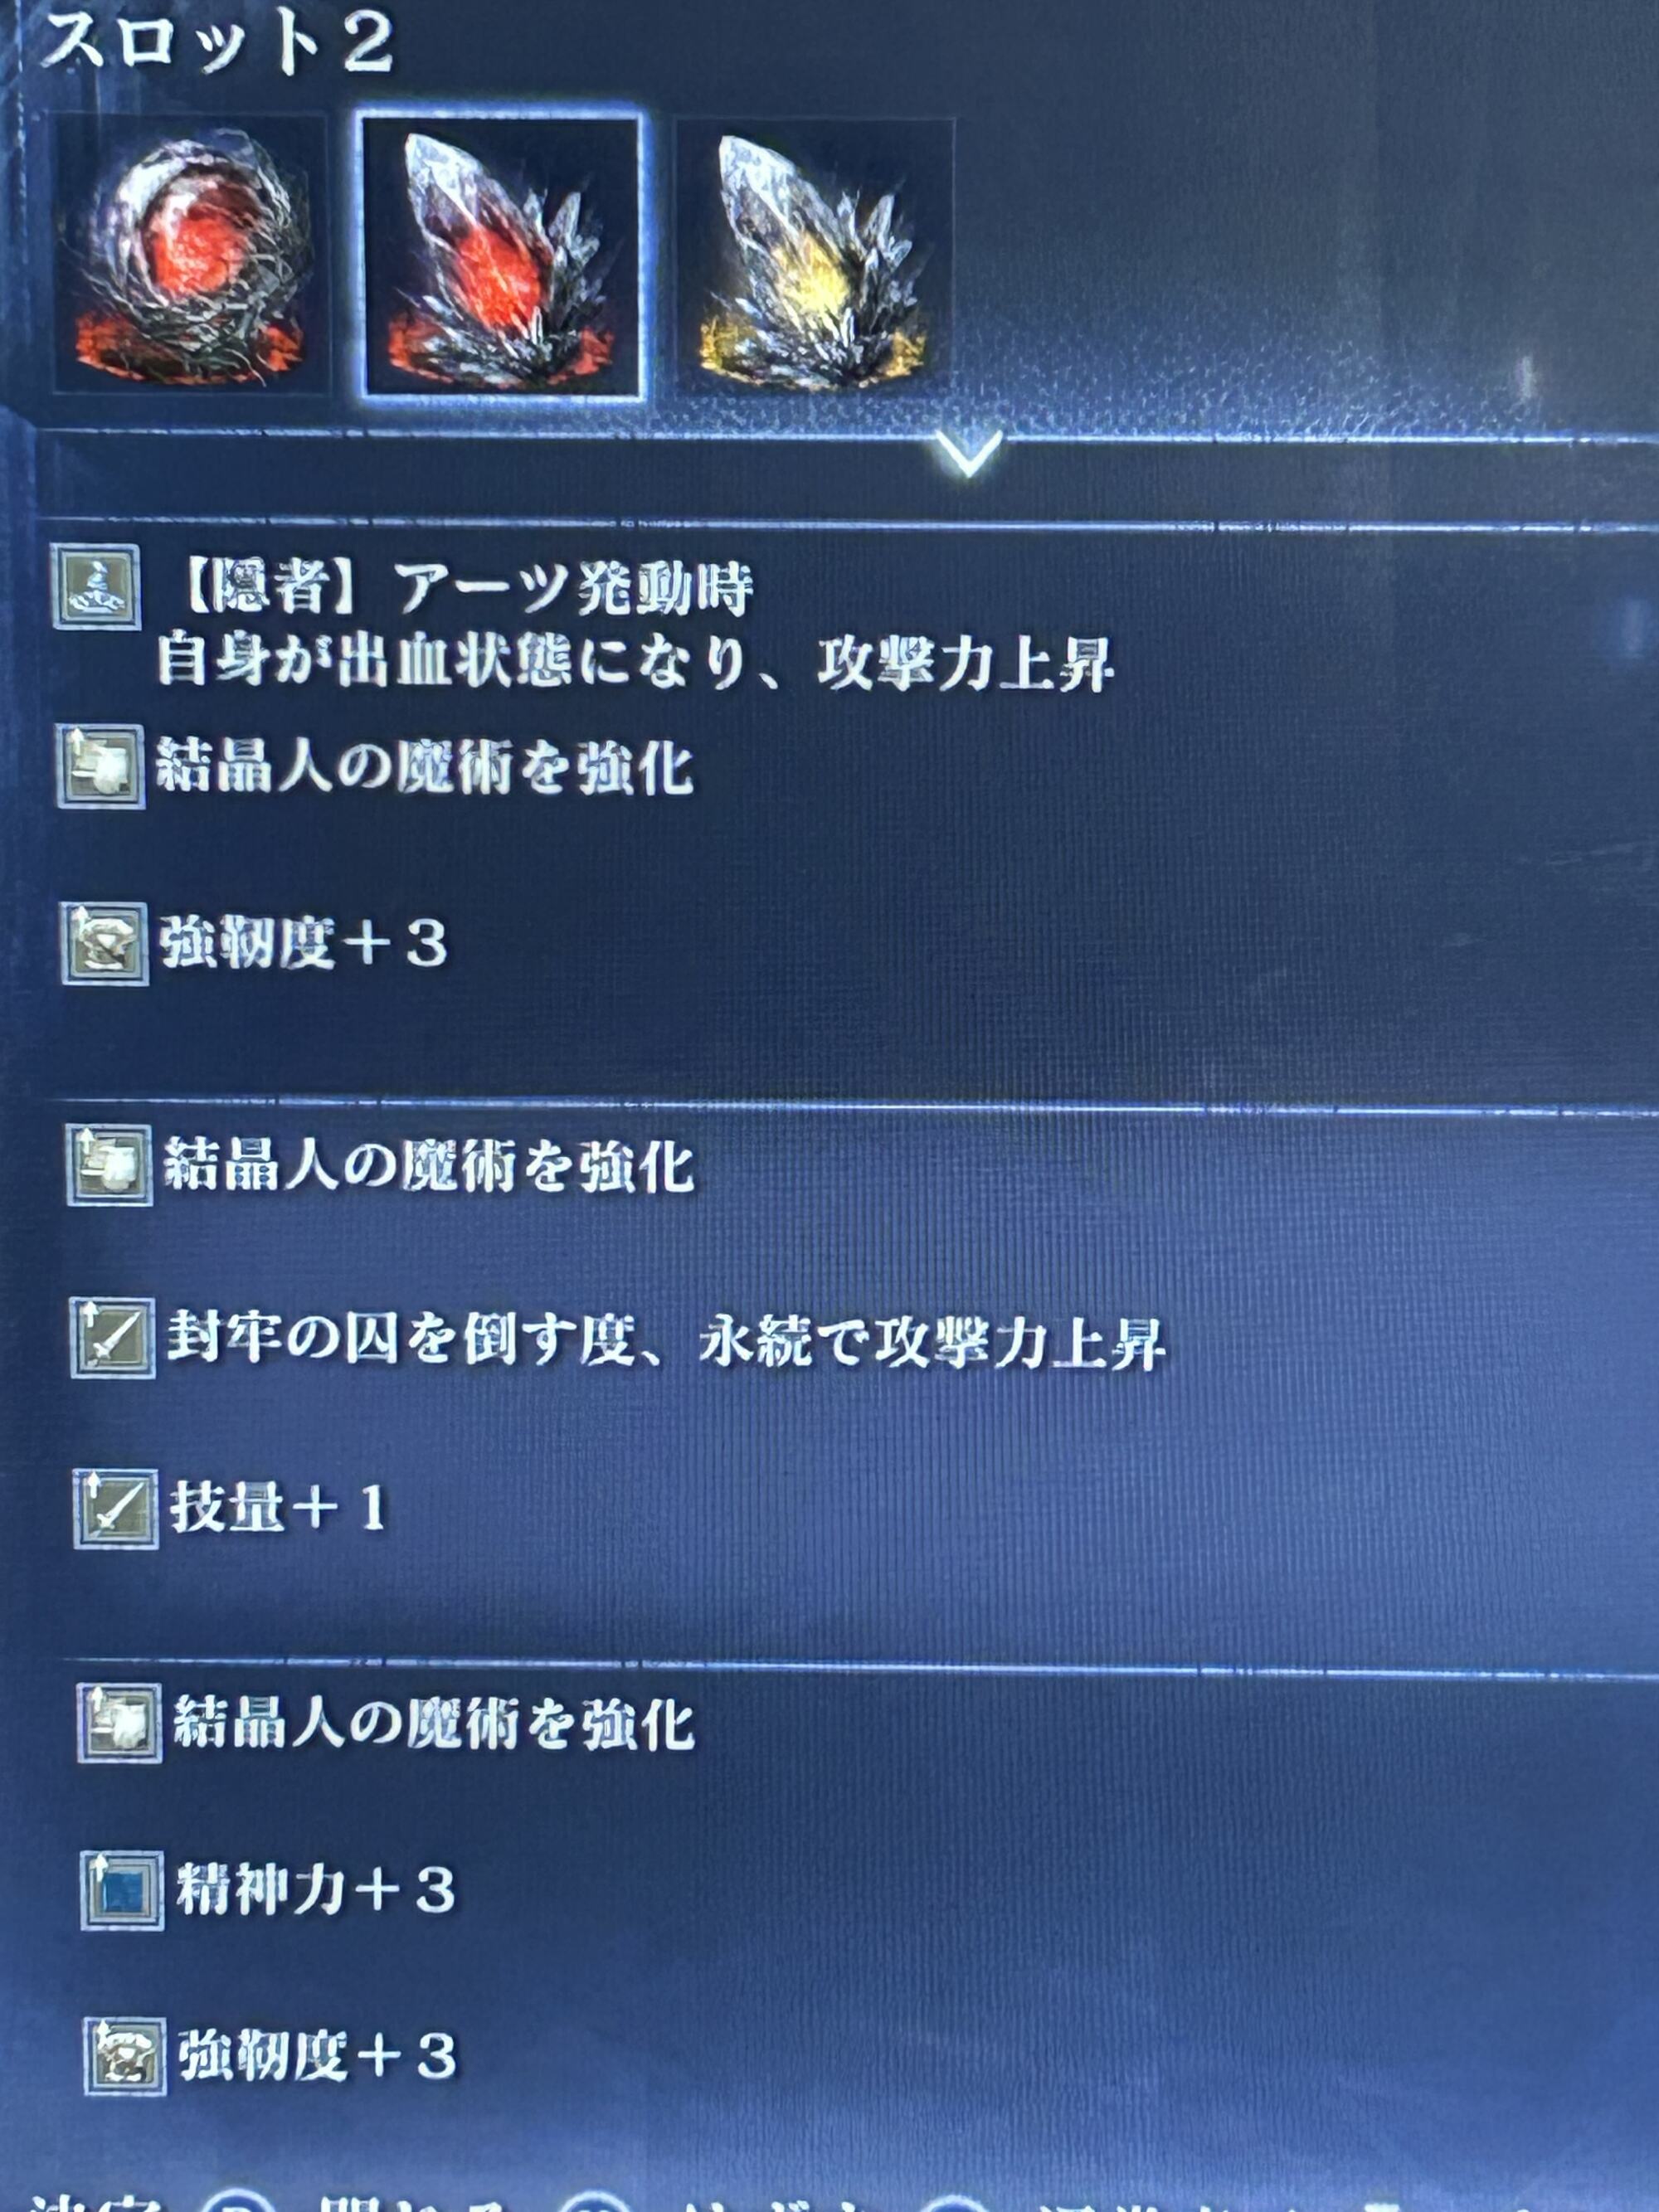Screen dimensions: 1659x2212
Task: Select the highlighted red crystal relic
Action: (x=501, y=255)
